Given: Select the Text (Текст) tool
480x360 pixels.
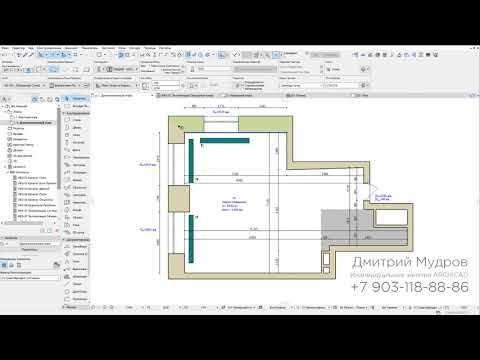Looking at the screenshot, I should (x=76, y=262).
